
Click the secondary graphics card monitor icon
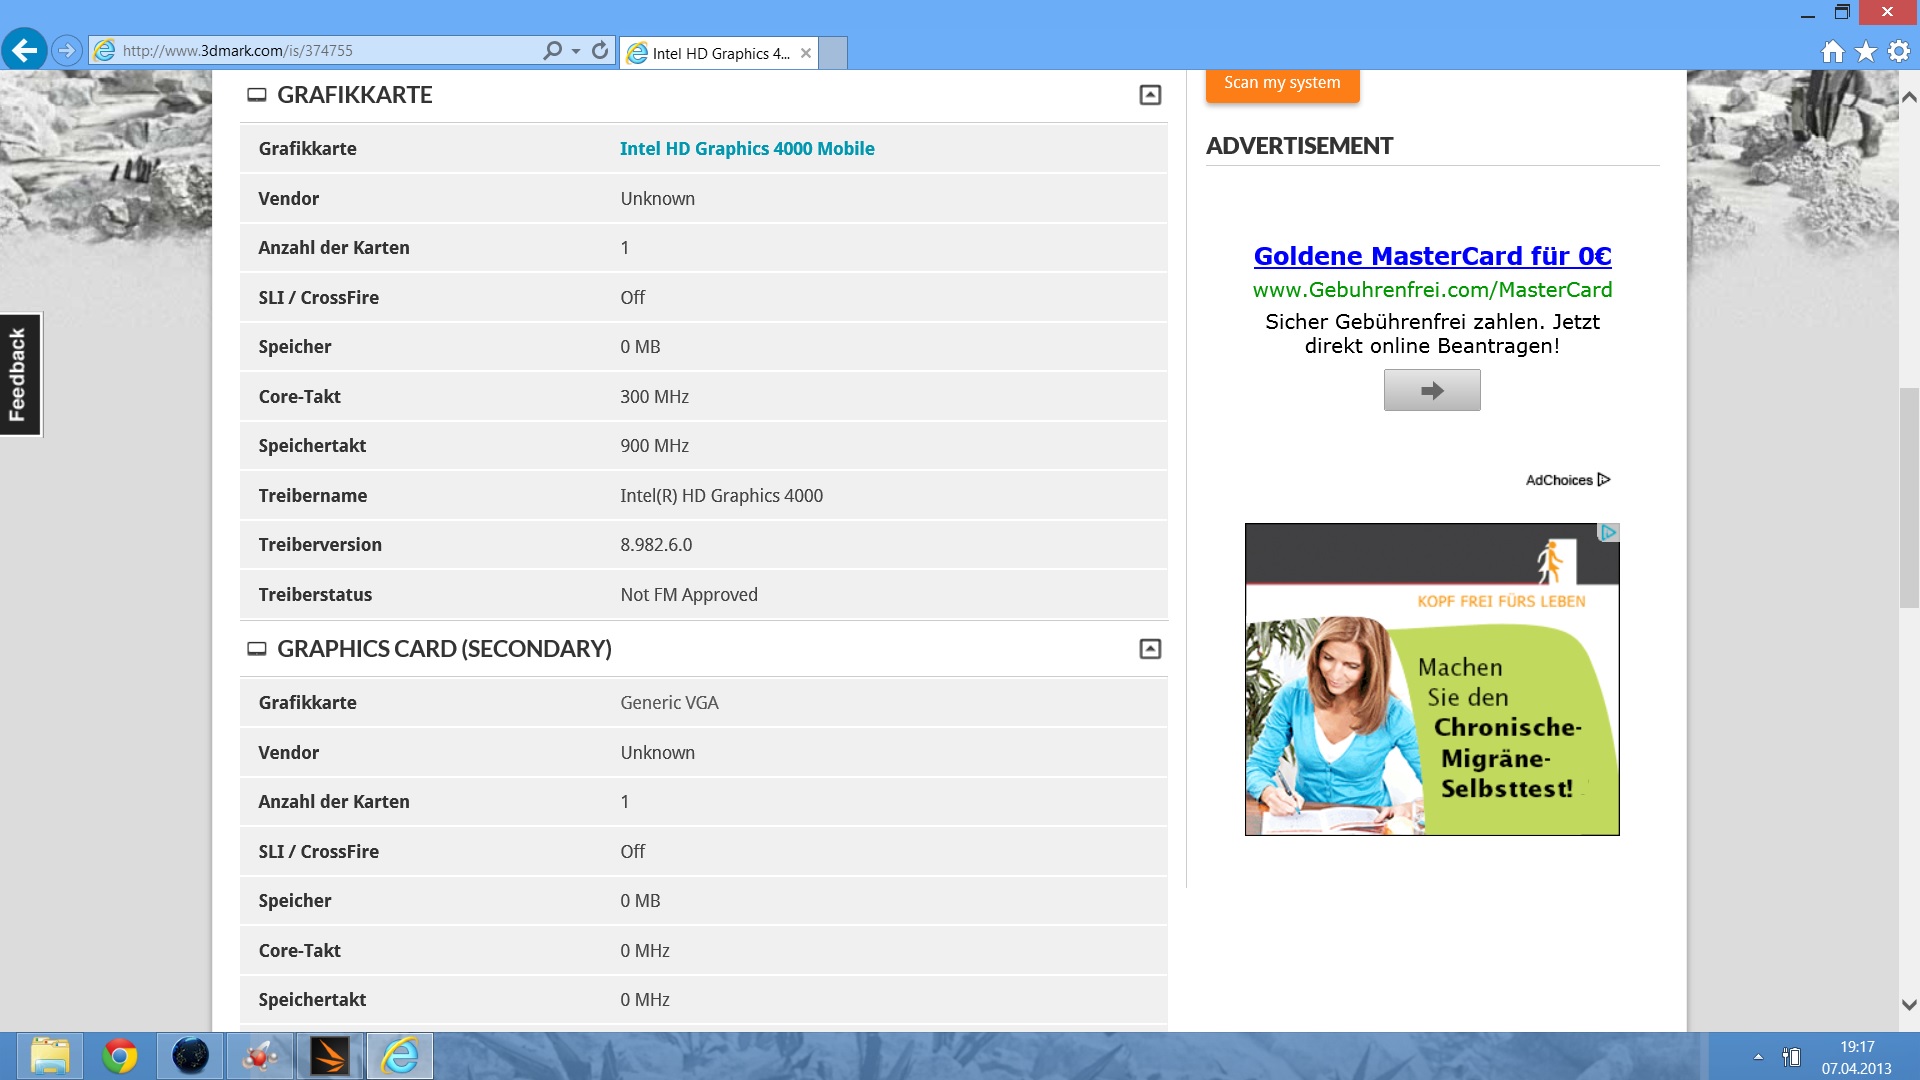(x=257, y=649)
